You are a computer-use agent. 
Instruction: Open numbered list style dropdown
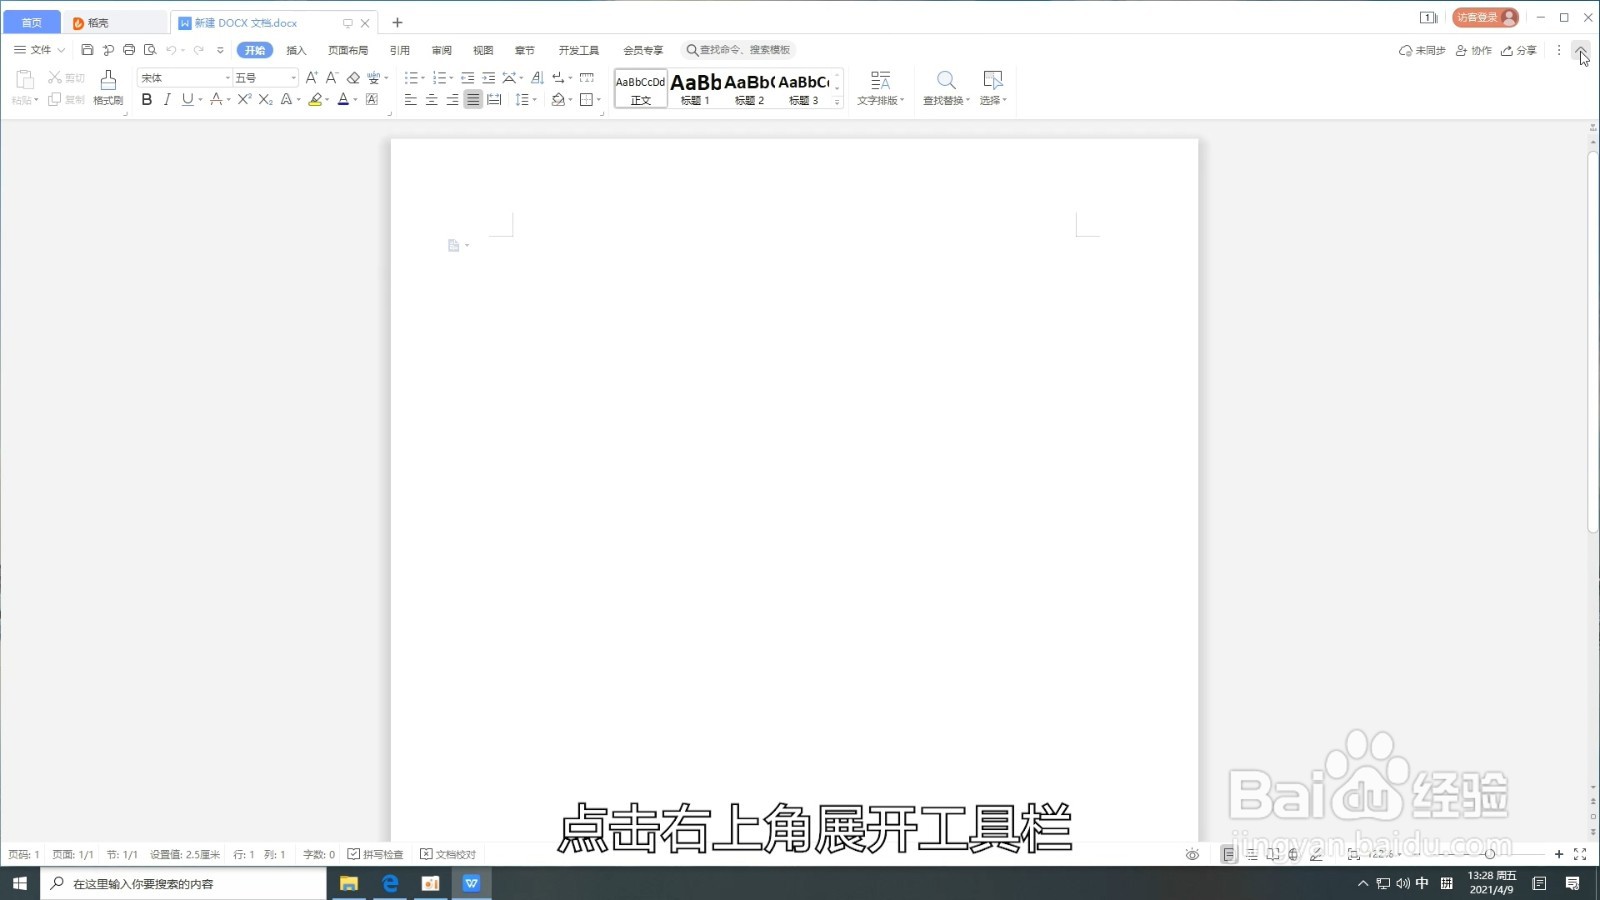click(x=451, y=77)
